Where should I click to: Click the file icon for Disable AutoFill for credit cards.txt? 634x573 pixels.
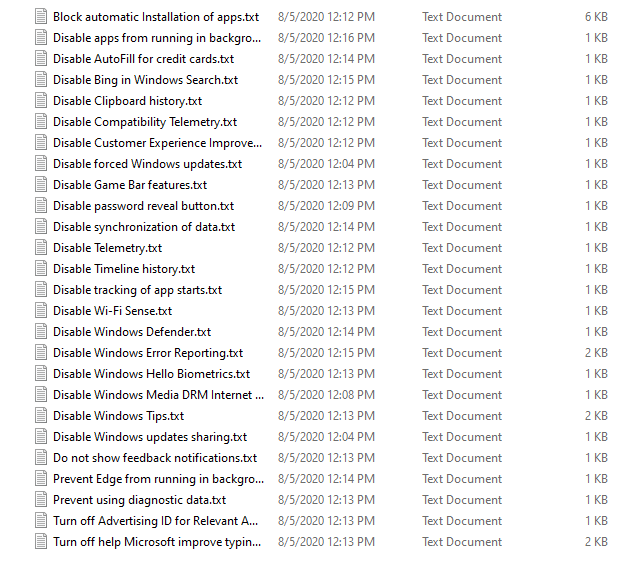coord(41,59)
